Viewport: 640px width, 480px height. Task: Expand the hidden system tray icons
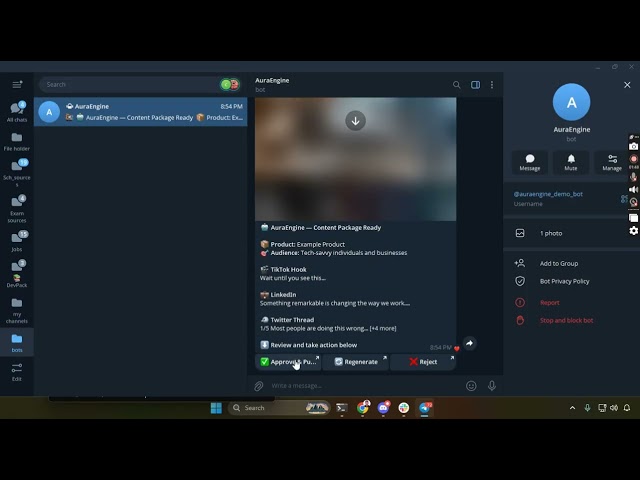pyautogui.click(x=573, y=408)
